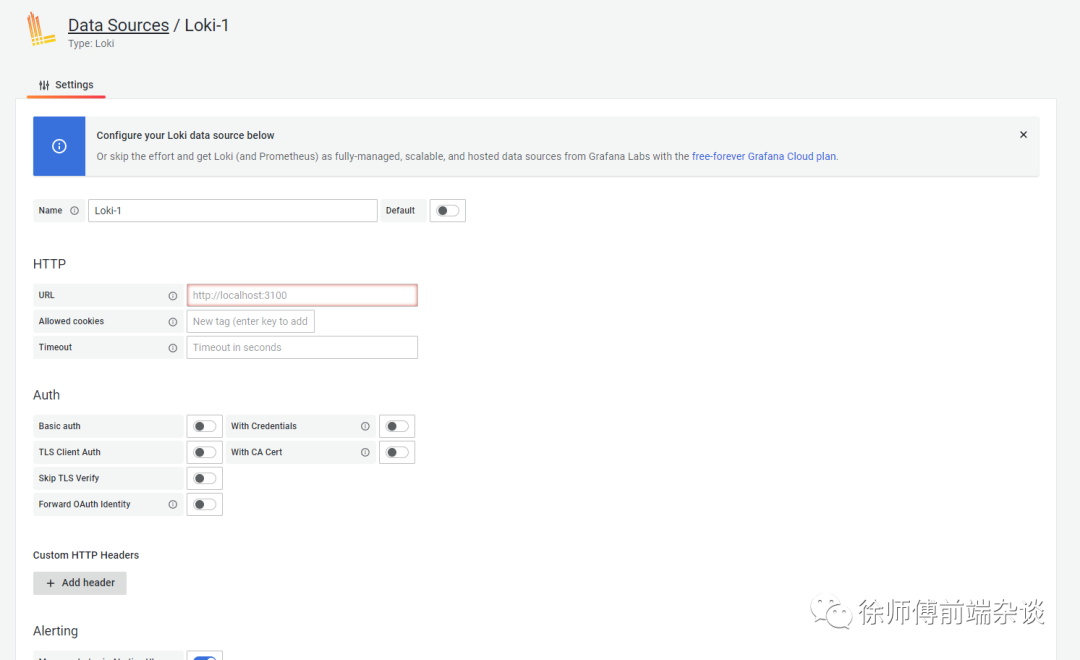
Task: Turn on Skip TLS Verify
Action: 204,479
